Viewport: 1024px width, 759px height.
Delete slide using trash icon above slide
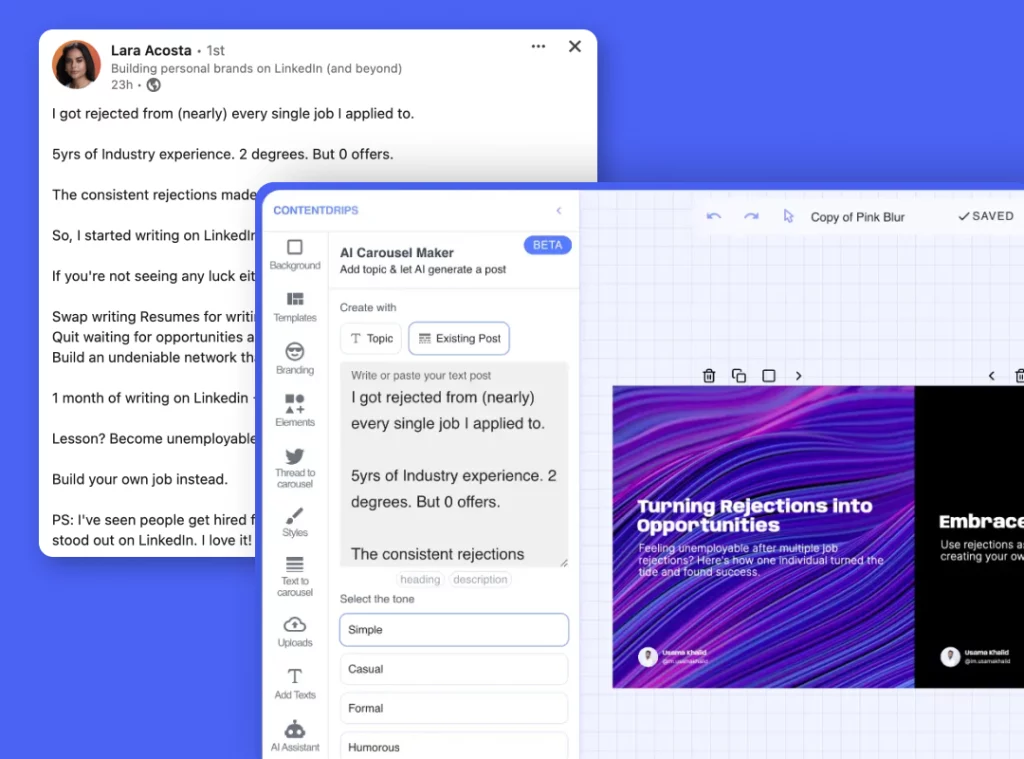click(x=709, y=376)
